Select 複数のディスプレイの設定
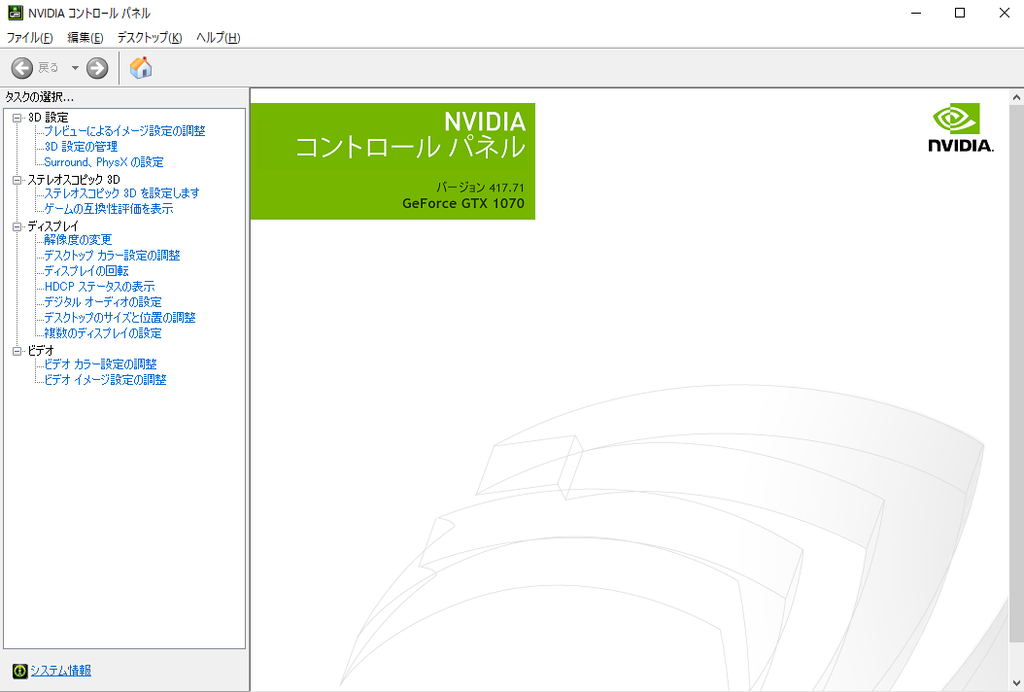The height and width of the screenshot is (692, 1024). pos(103,333)
